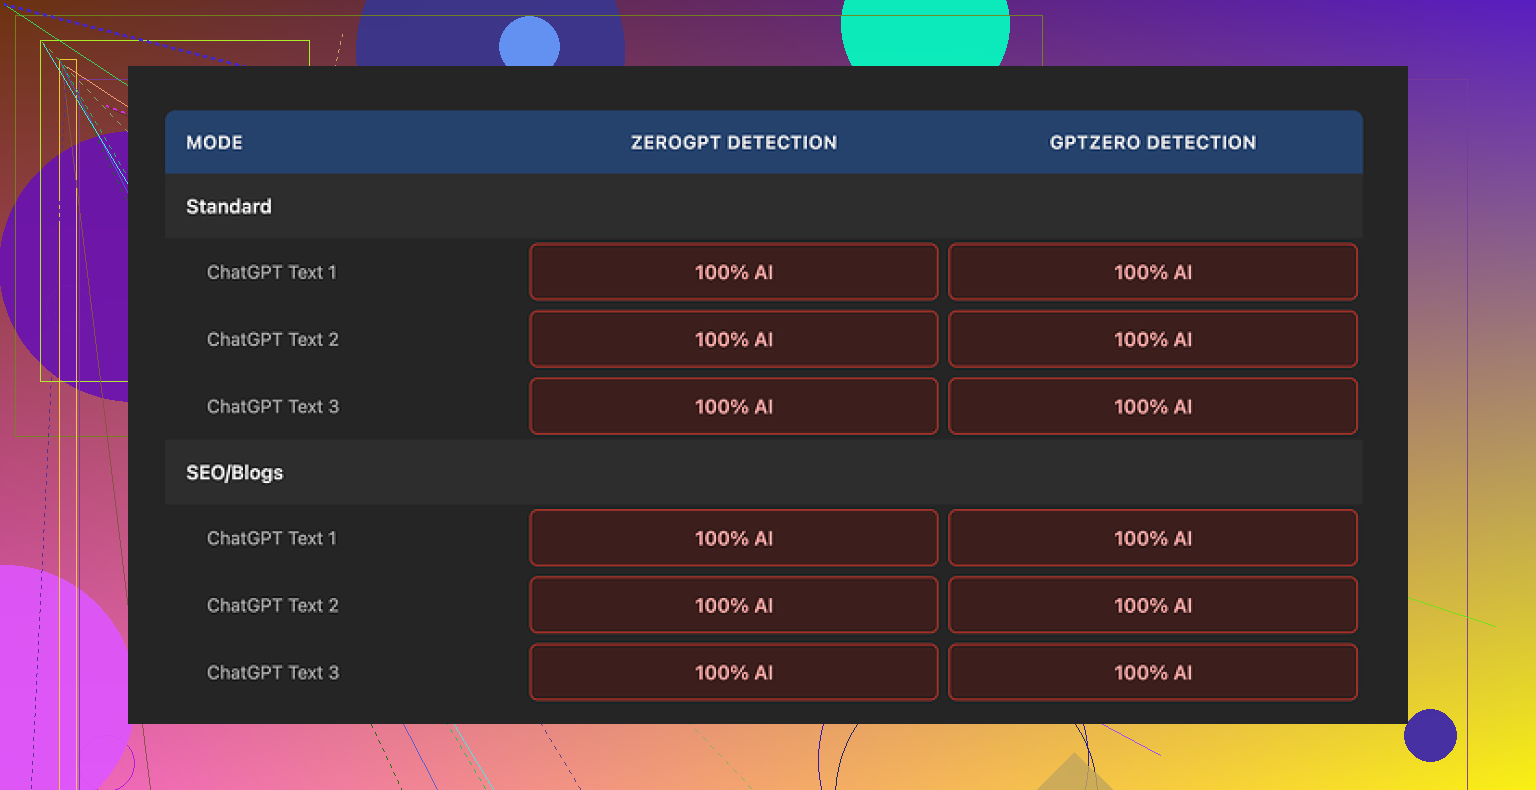This screenshot has width=1536, height=790.
Task: Select the SEO/Blogs section row
Action: [235, 472]
